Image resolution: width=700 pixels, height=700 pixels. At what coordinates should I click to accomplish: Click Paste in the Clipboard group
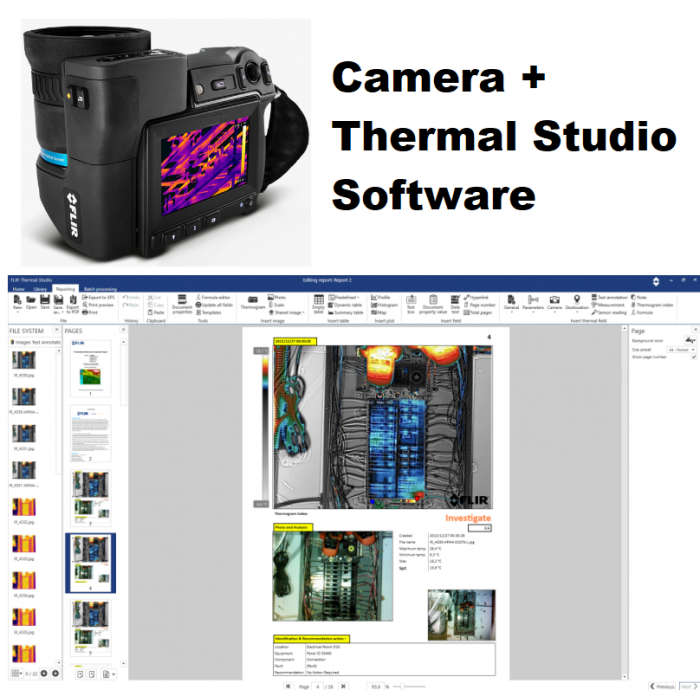tap(156, 312)
